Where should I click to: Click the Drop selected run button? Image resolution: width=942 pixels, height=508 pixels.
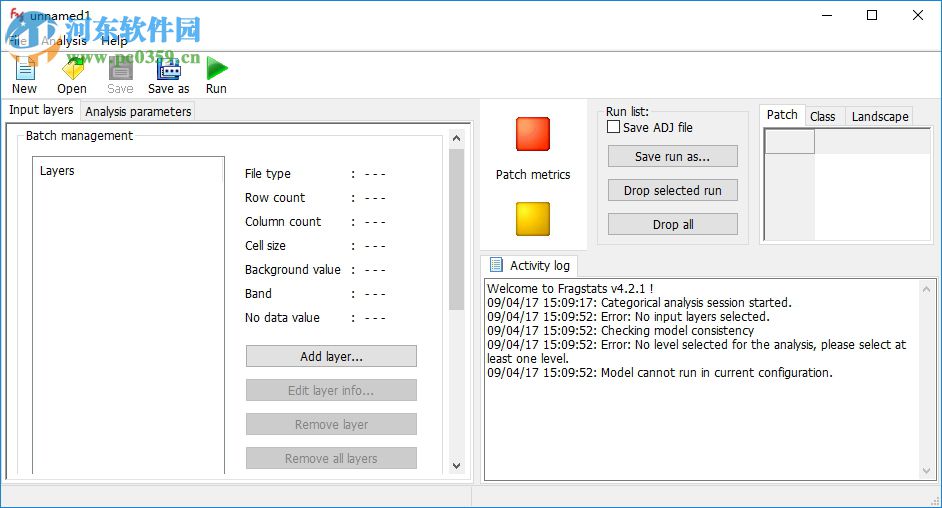(673, 190)
